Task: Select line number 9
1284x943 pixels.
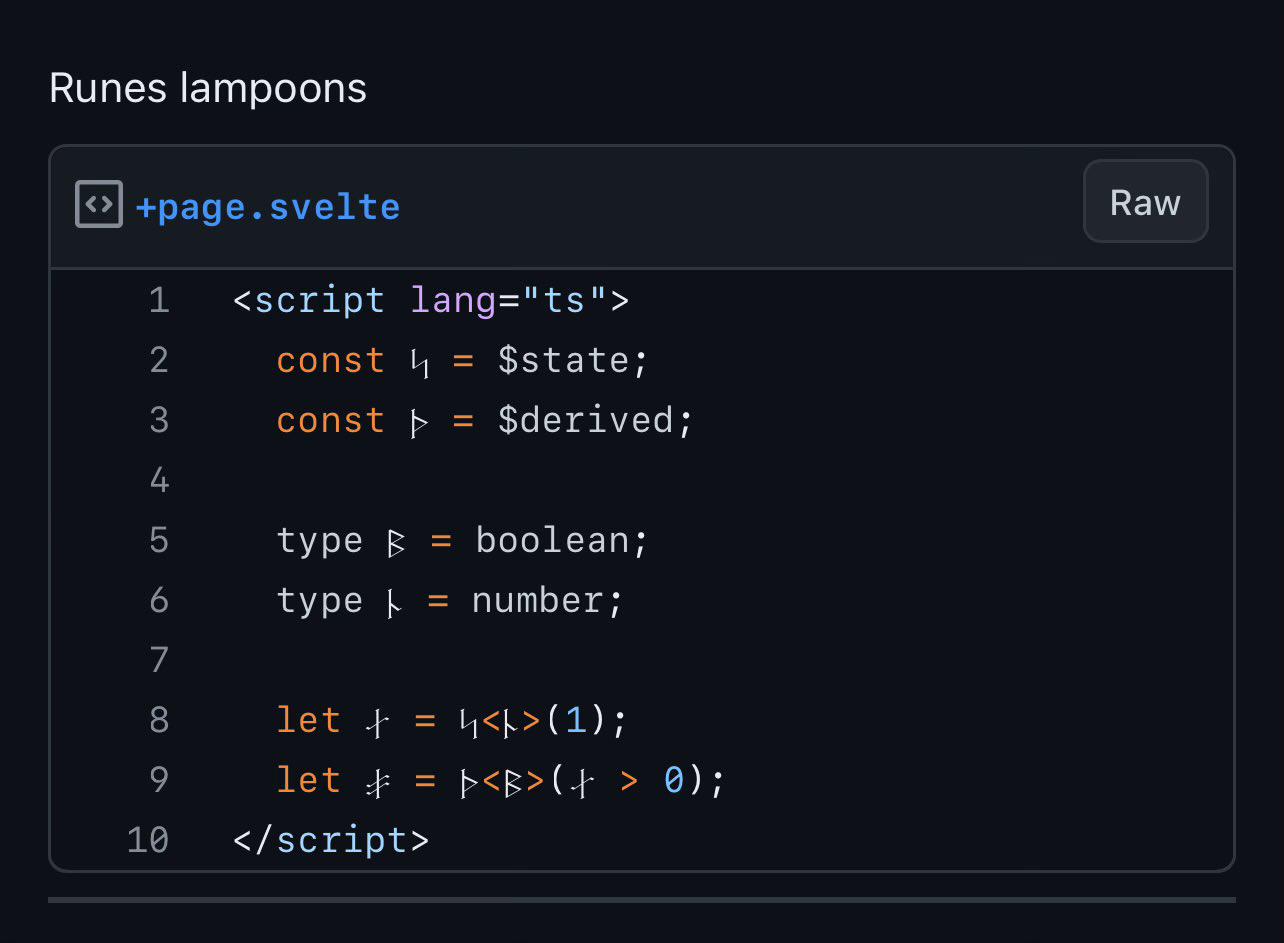Action: [159, 780]
